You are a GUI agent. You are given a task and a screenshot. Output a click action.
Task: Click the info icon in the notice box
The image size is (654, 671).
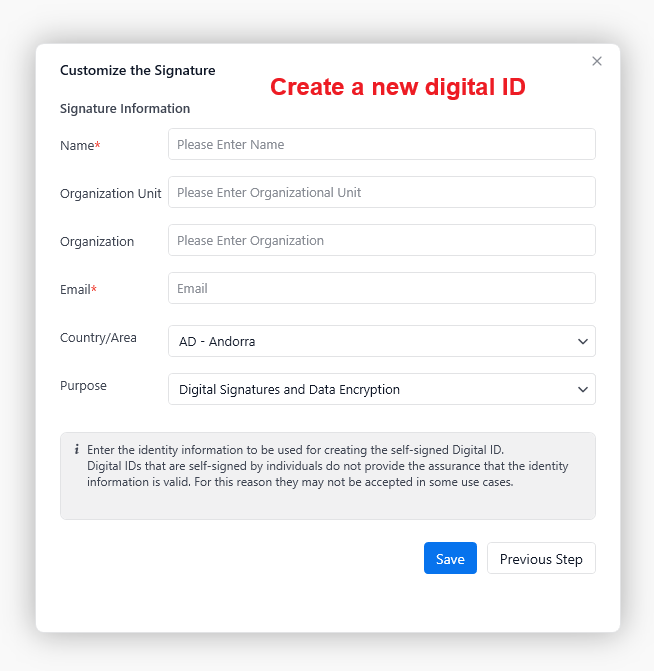pos(77,450)
